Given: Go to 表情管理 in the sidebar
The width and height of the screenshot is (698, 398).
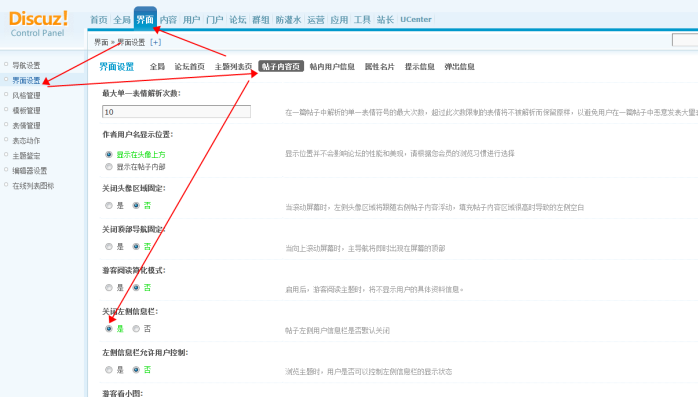Looking at the screenshot, I should [x=26, y=126].
